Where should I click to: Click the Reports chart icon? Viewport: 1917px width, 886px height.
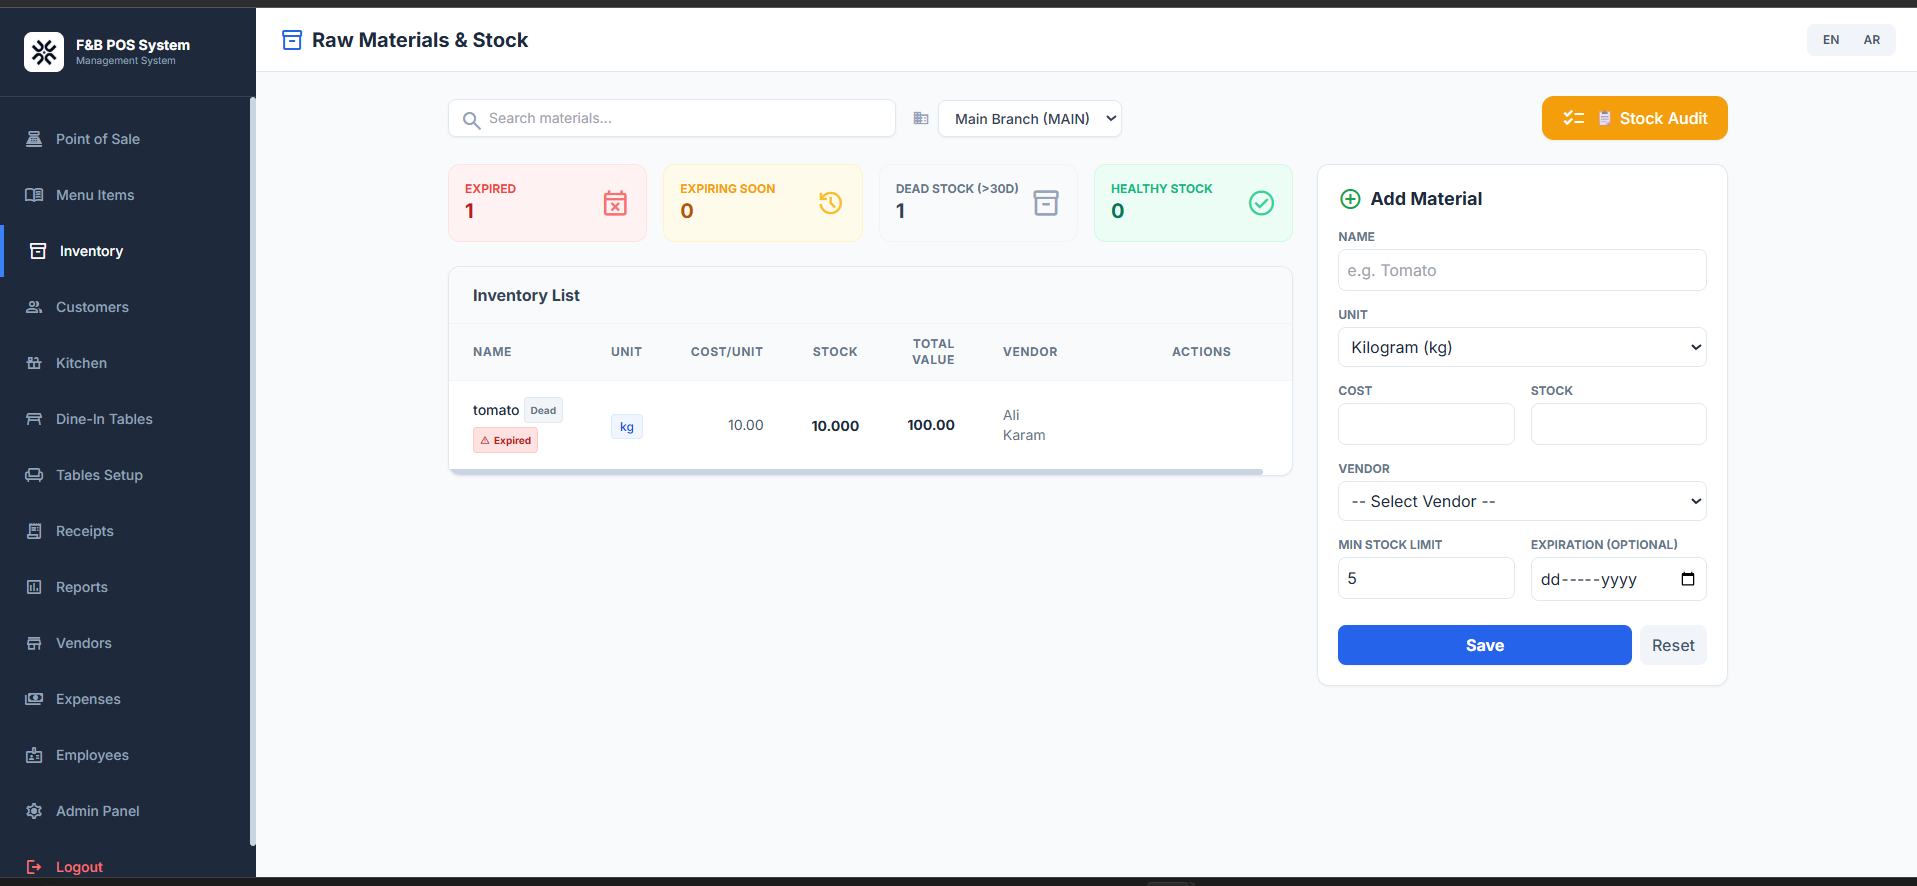[x=34, y=587]
